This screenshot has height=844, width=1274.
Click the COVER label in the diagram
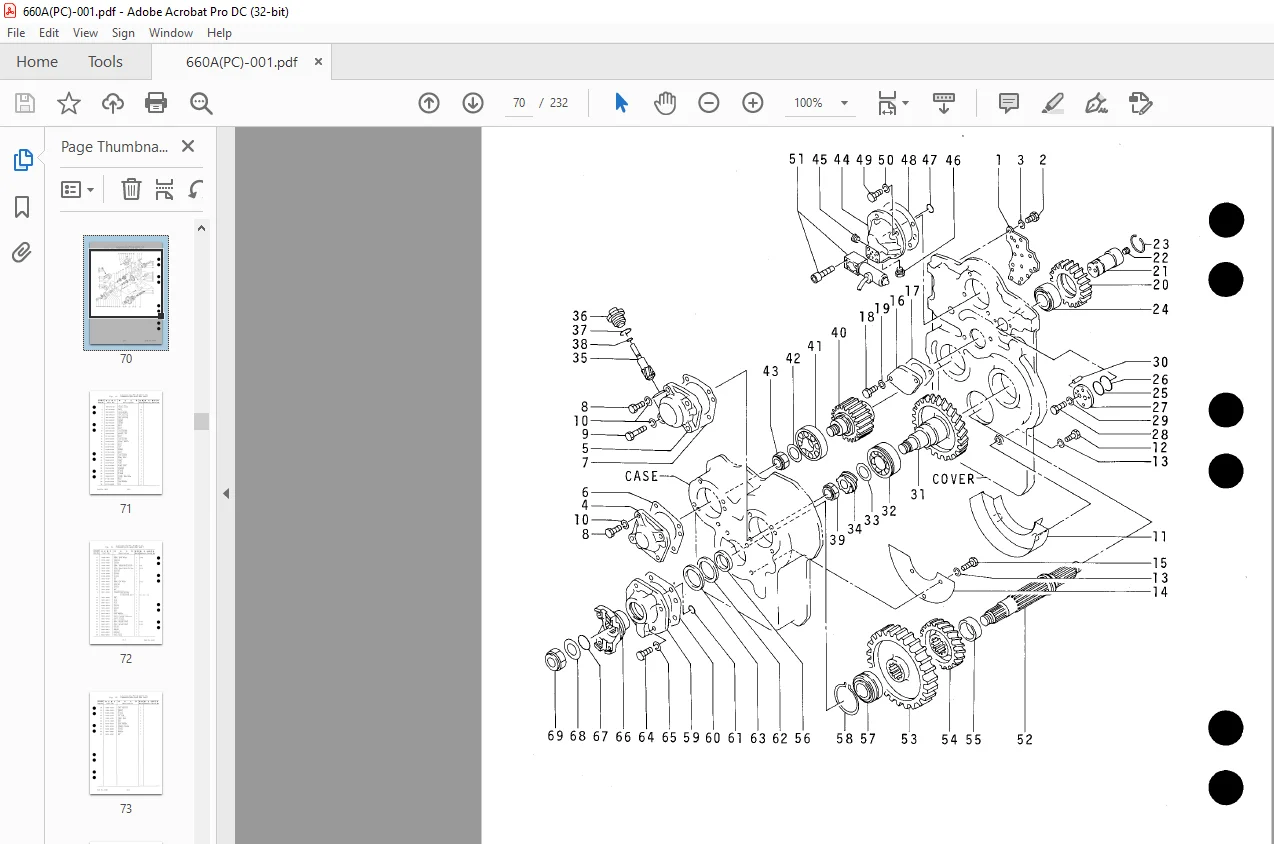click(x=953, y=479)
